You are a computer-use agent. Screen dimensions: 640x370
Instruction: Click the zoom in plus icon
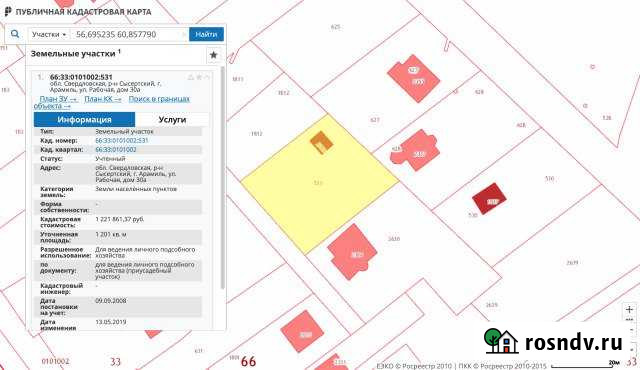pyautogui.click(x=629, y=309)
